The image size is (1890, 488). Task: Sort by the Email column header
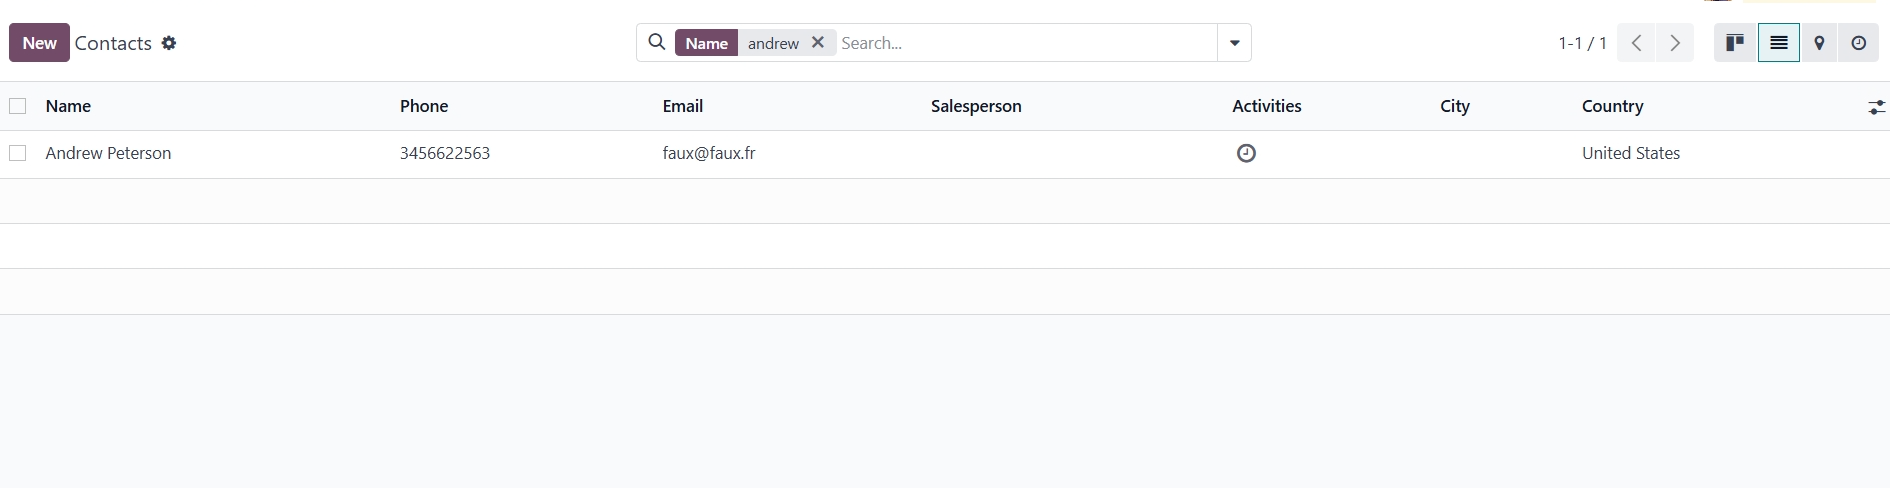682,106
